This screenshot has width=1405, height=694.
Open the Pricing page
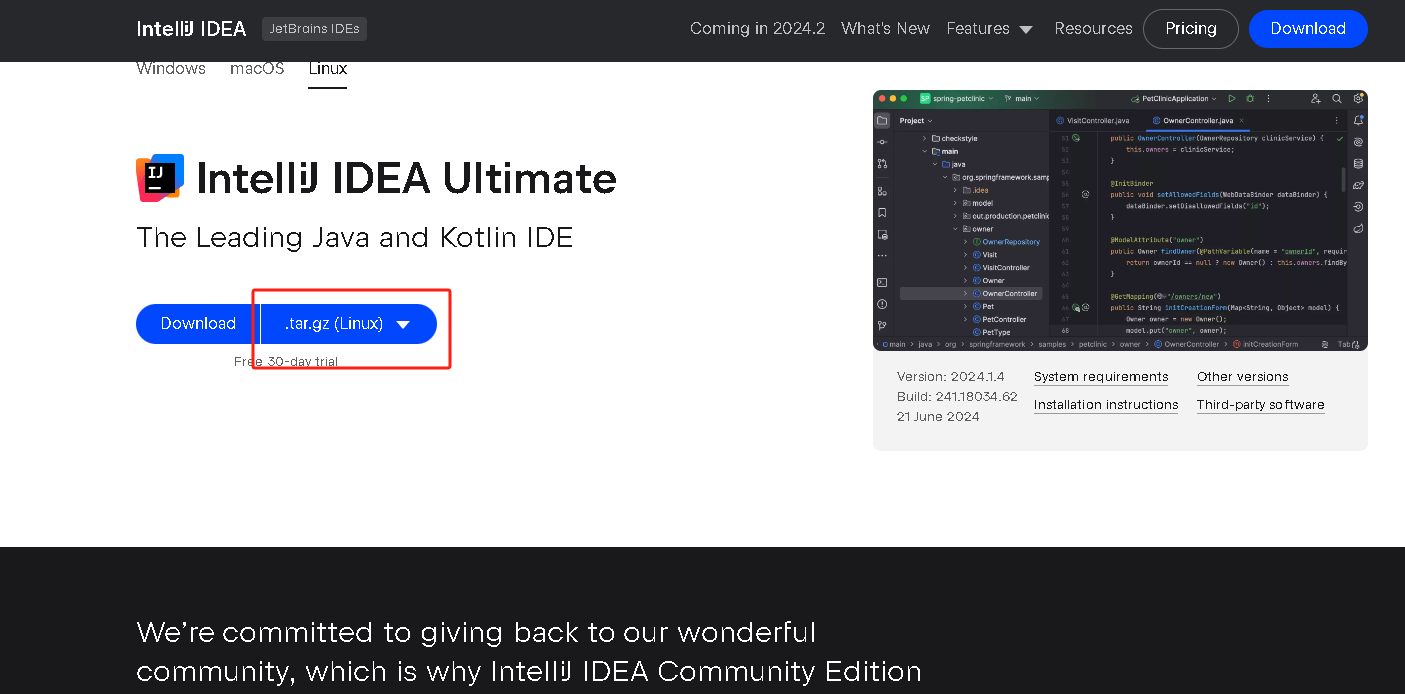coord(1190,29)
